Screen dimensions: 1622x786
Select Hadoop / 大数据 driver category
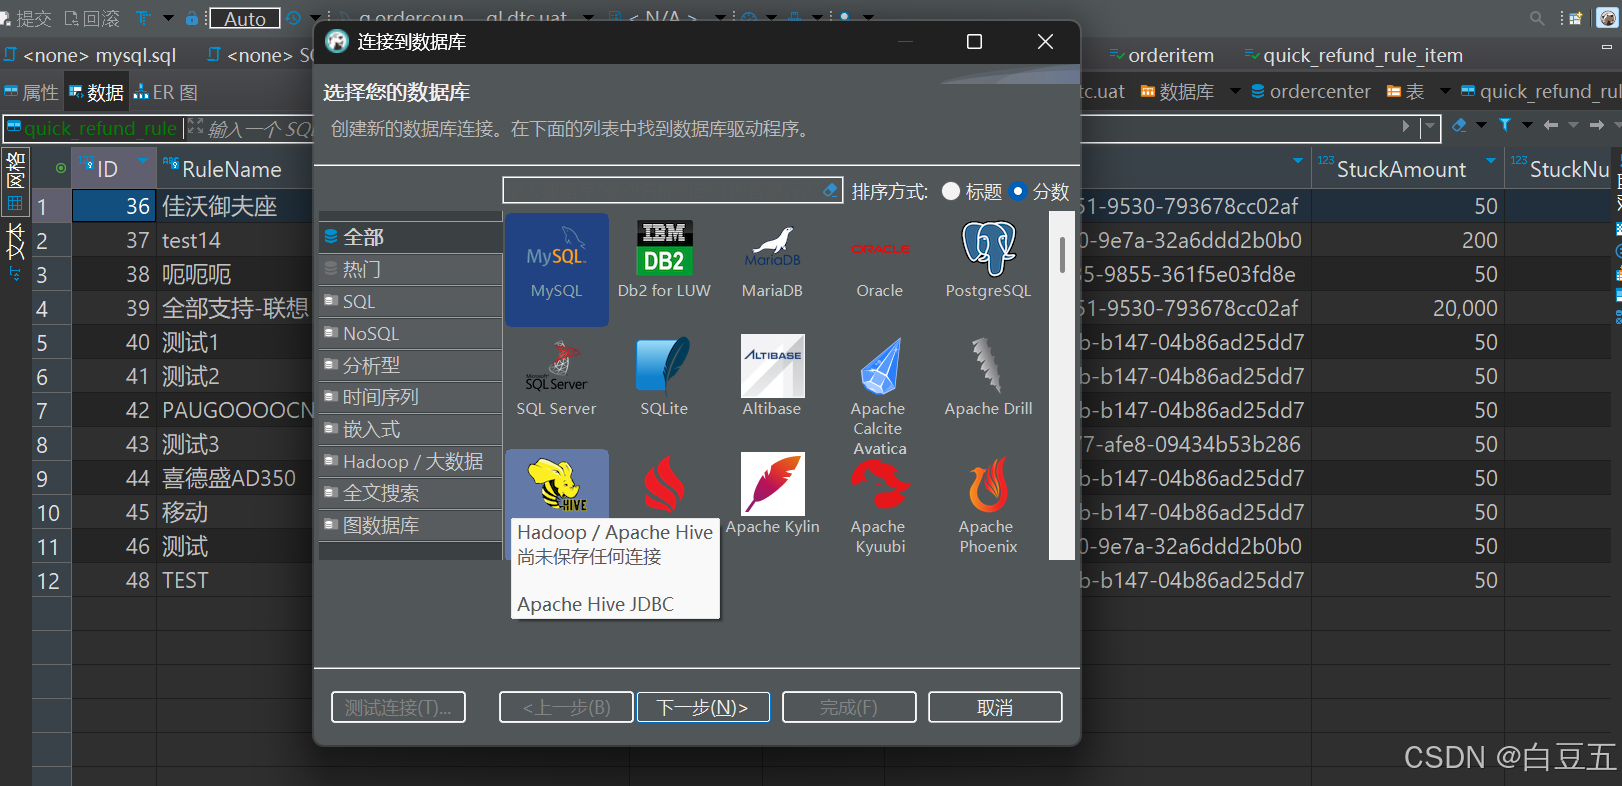tap(410, 461)
